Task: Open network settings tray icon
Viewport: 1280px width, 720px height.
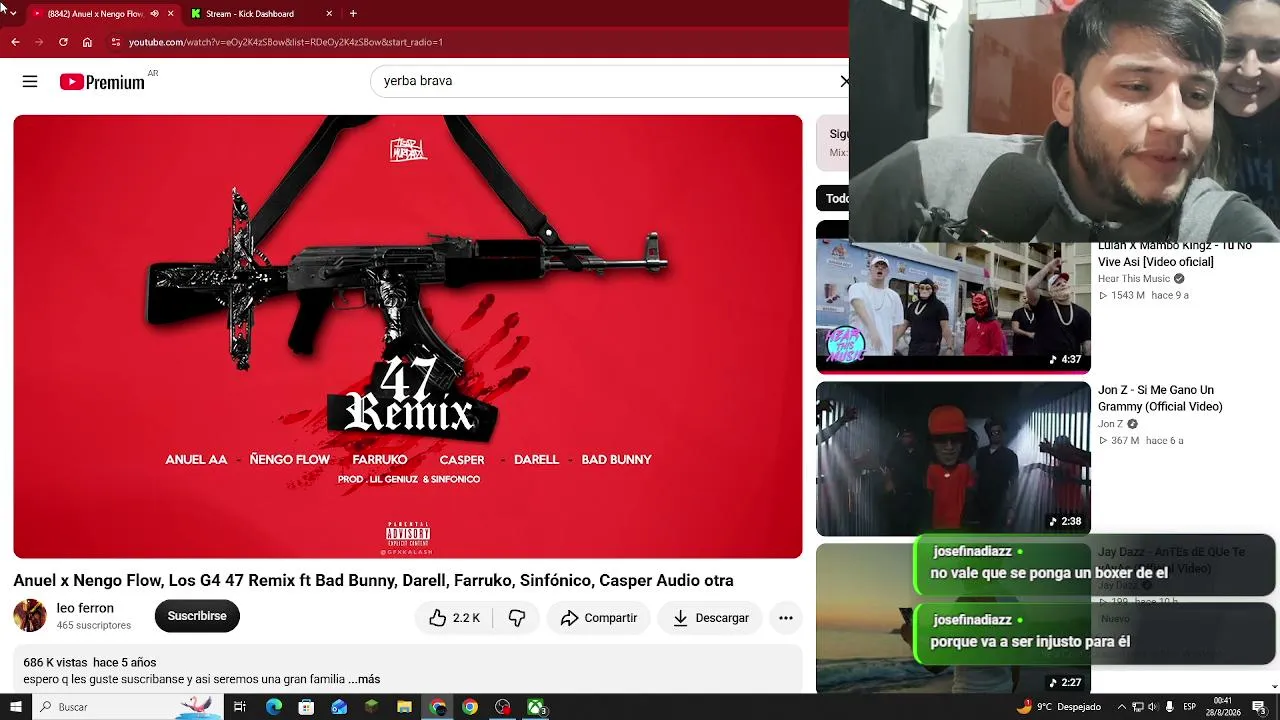Action: pos(1137,707)
